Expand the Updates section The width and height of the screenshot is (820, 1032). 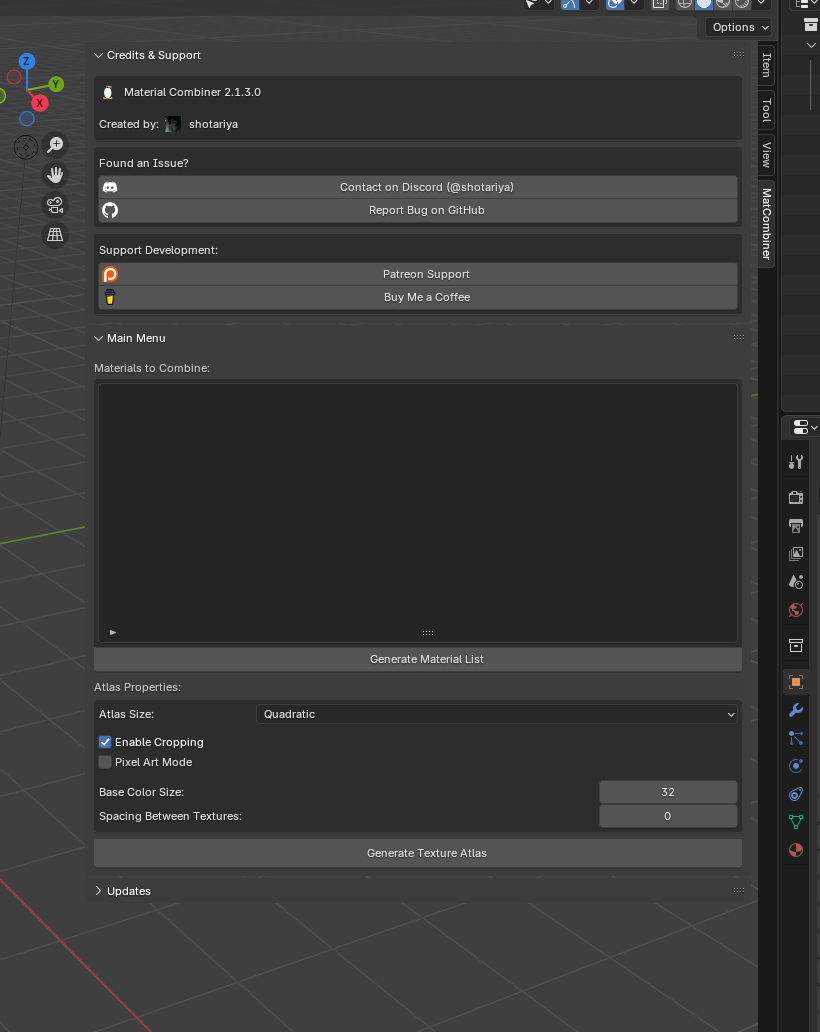[98, 890]
